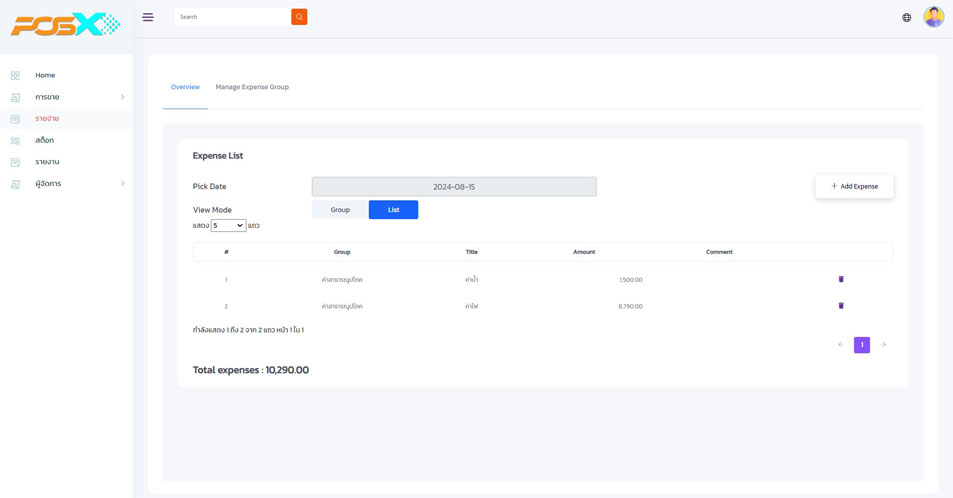Open the rows-per-page dropdown showing 5

click(228, 226)
